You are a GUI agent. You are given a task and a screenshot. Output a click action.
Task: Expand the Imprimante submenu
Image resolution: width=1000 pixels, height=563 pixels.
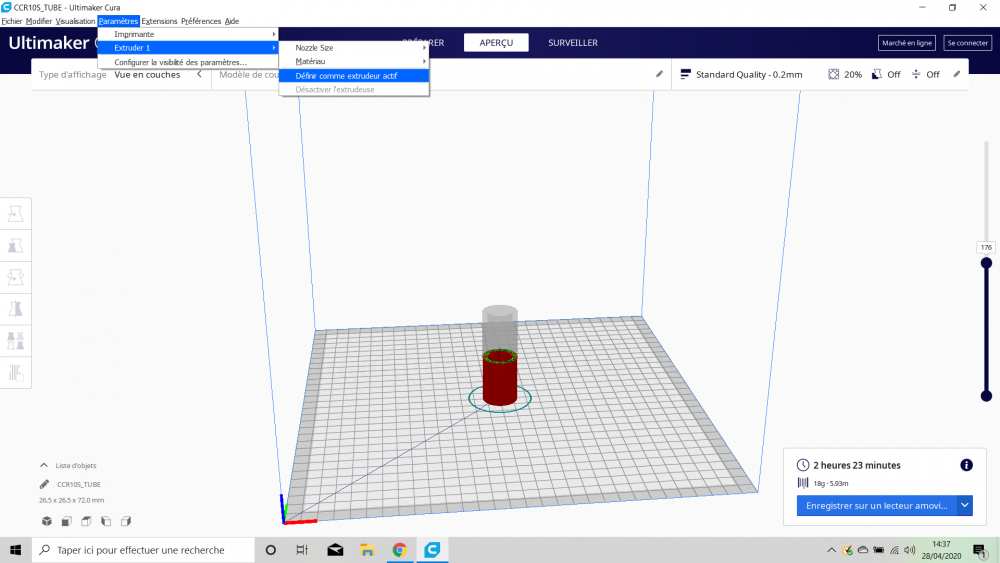point(188,34)
